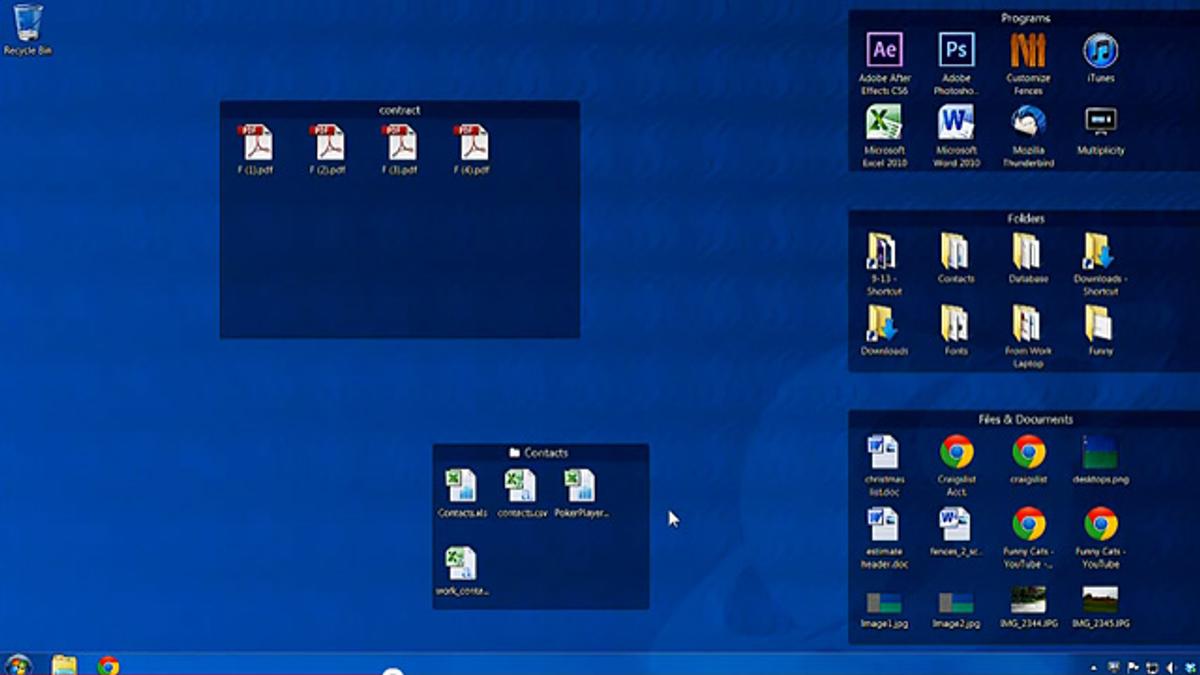
Task: Click the Contacts fence title bar
Action: (540, 453)
